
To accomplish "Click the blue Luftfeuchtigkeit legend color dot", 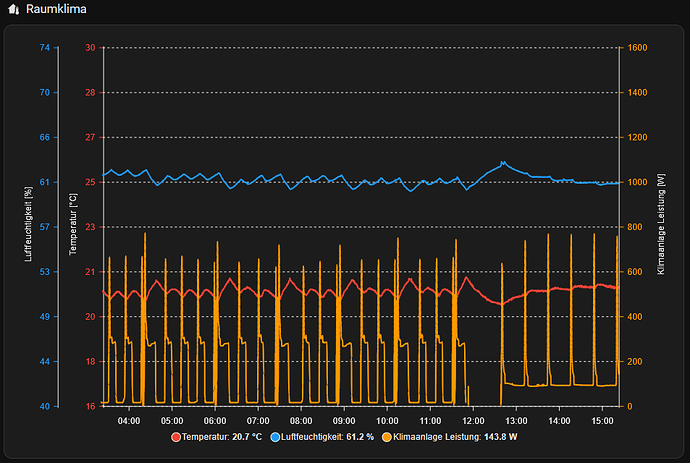I will point(275,437).
